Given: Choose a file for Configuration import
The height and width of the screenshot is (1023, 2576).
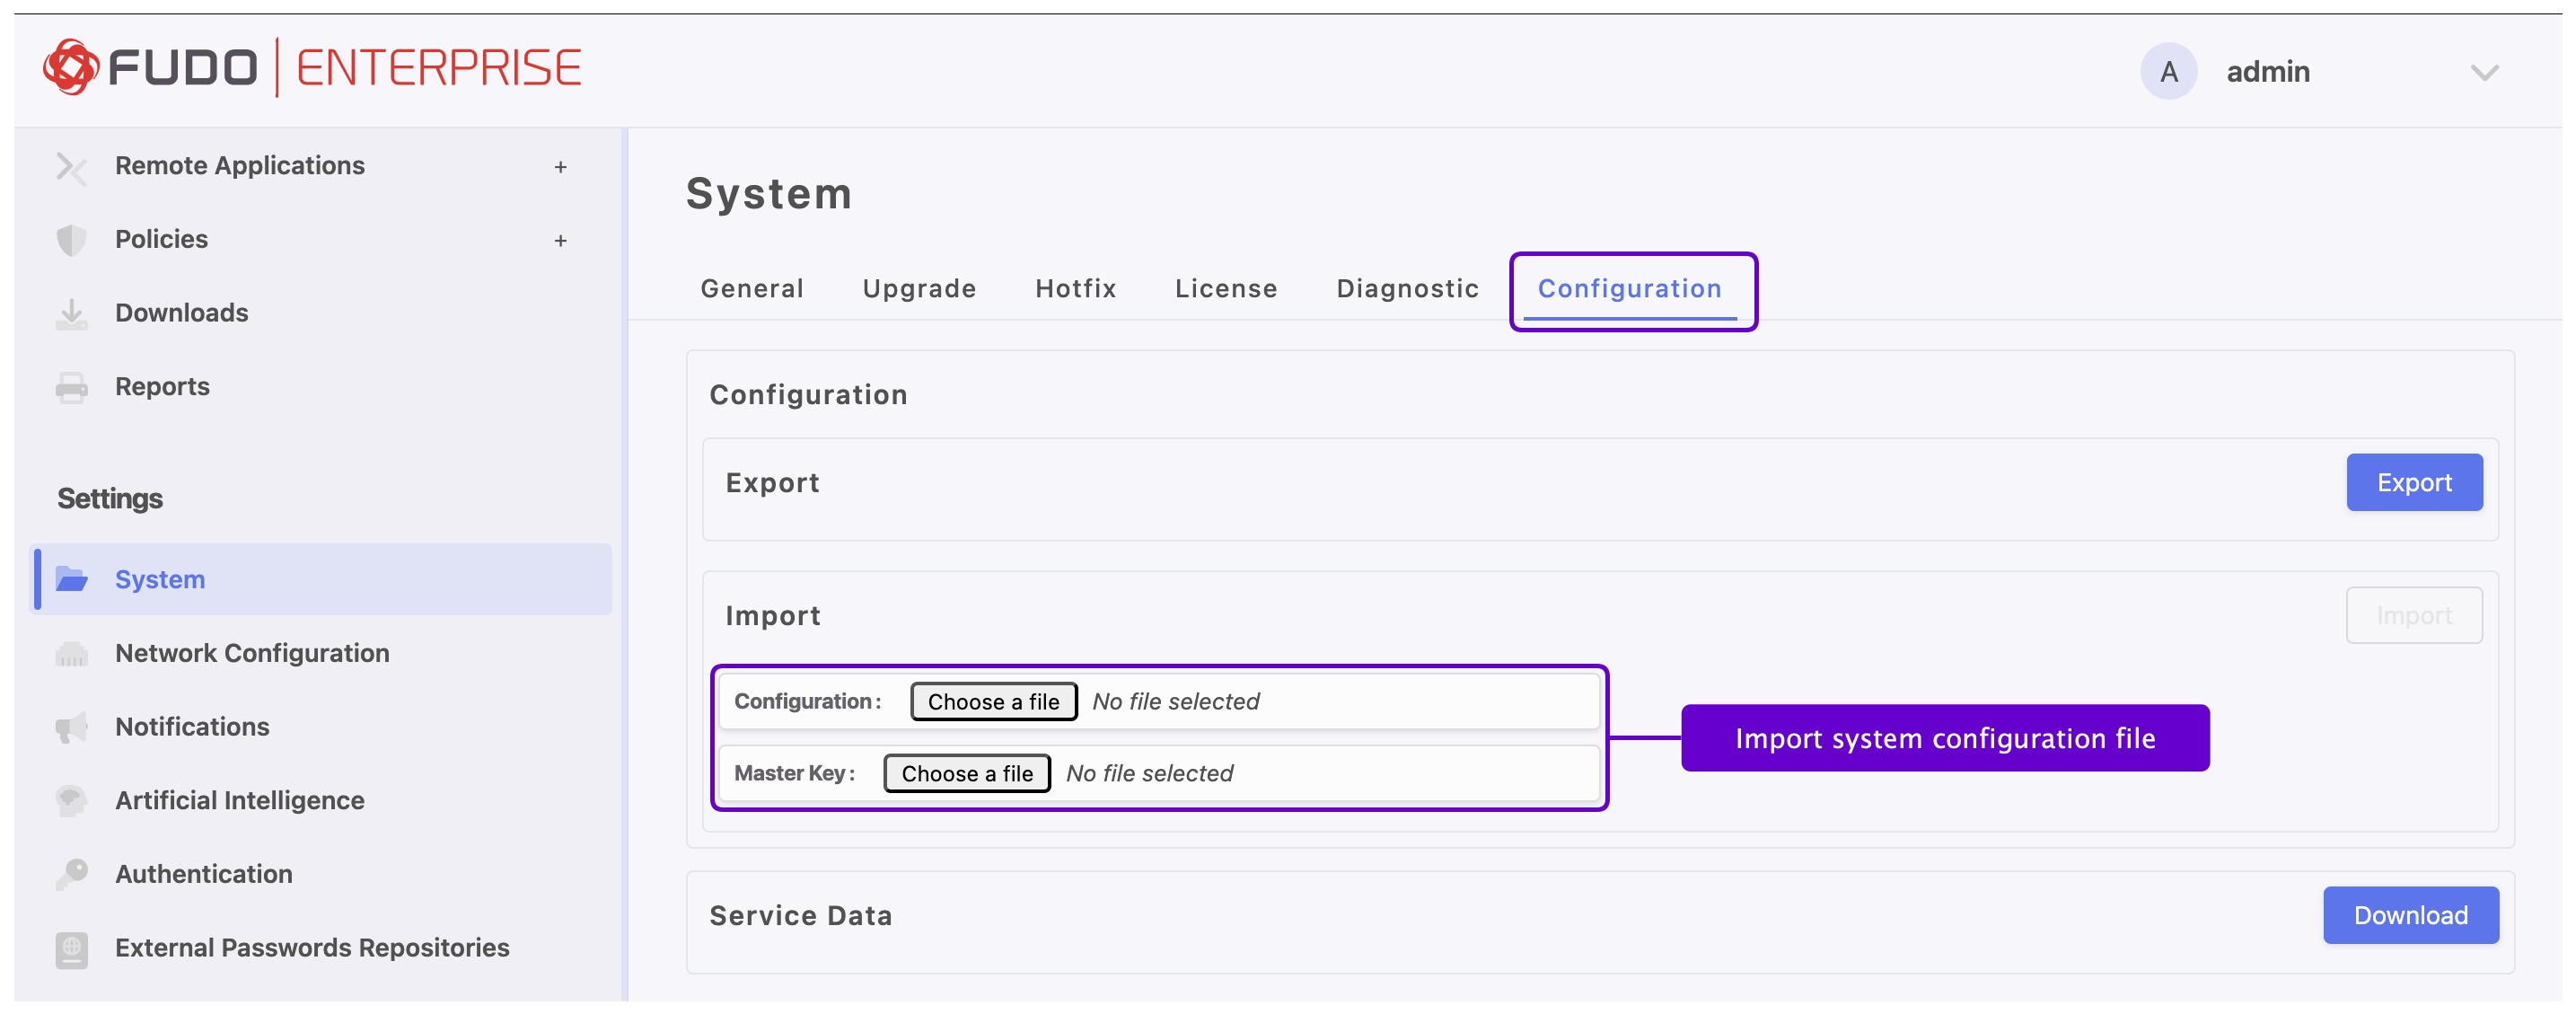Looking at the screenshot, I should point(993,702).
